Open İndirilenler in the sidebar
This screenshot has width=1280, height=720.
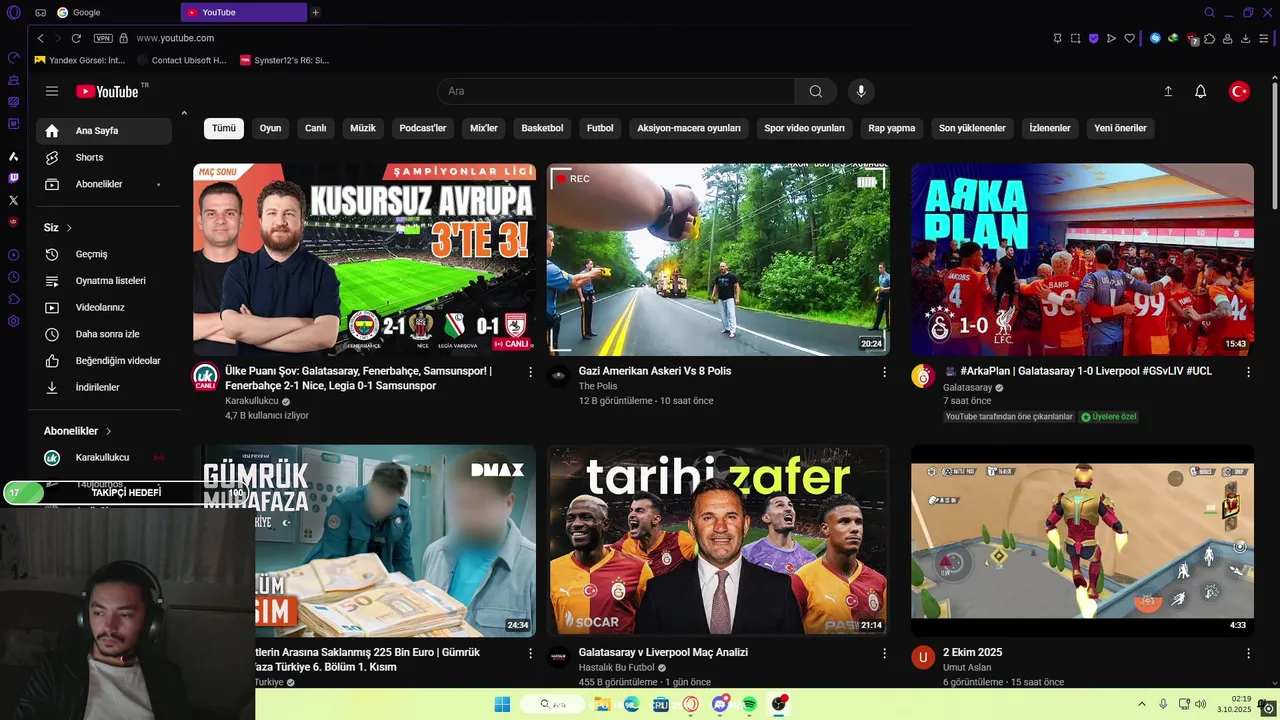pos(104,387)
